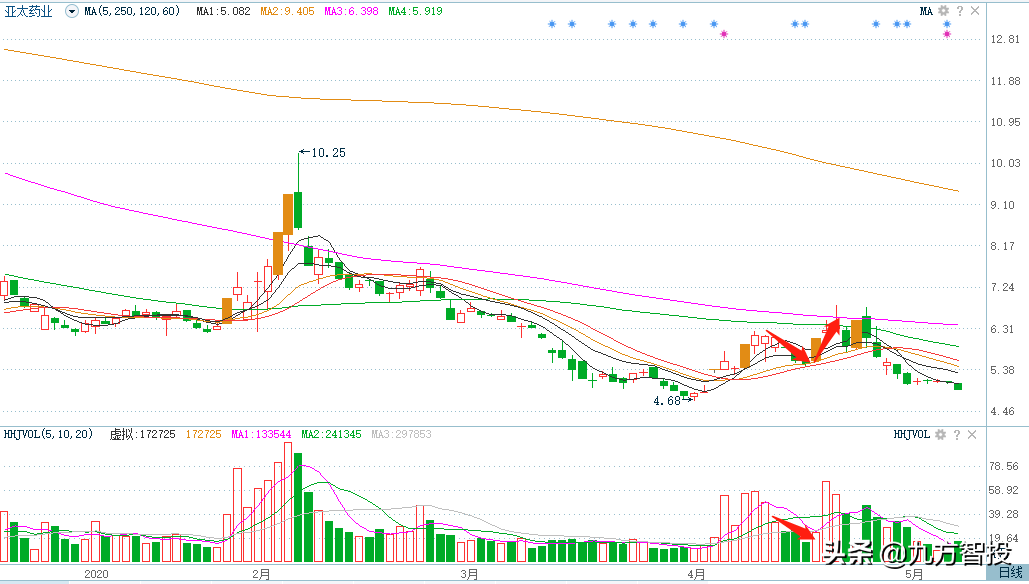This screenshot has width=1029, height=584.
Task: Click the 7.24 price axis label
Action: click(1002, 287)
